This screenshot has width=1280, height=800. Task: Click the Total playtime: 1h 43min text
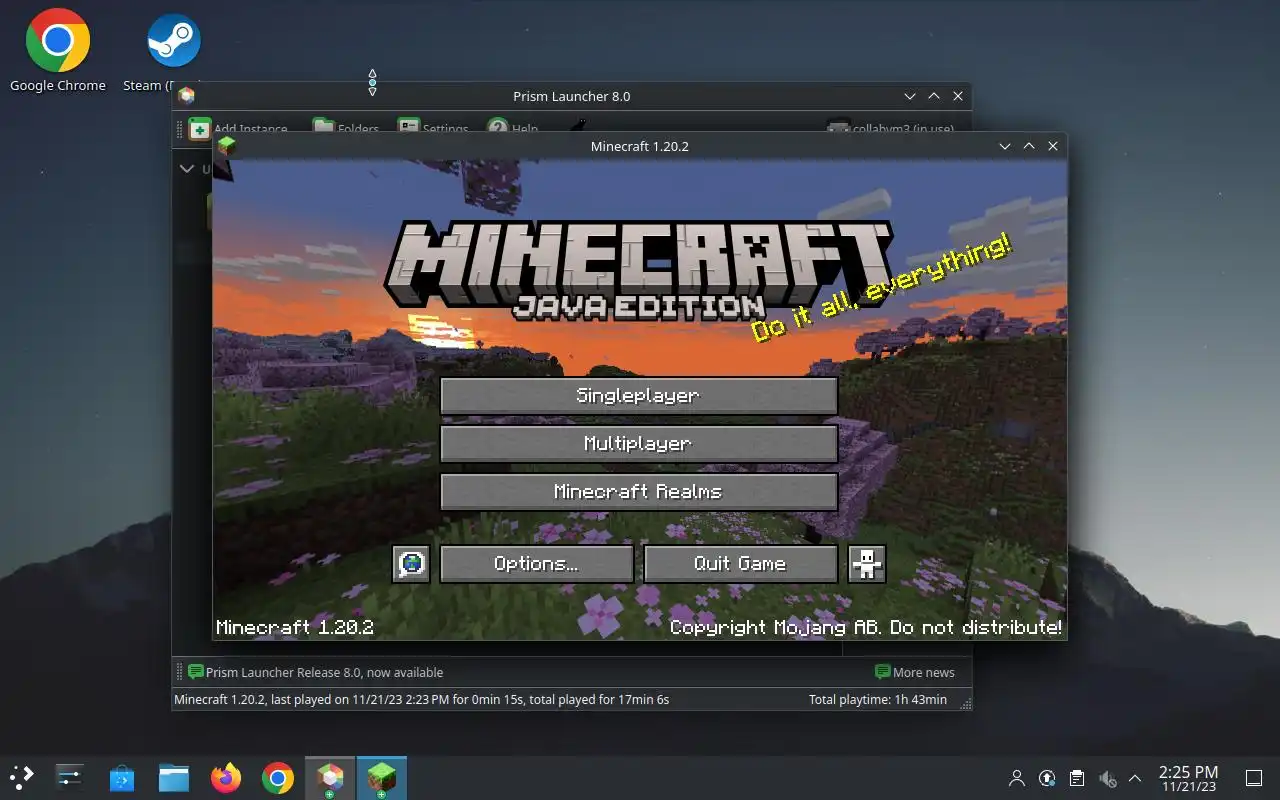click(x=878, y=700)
